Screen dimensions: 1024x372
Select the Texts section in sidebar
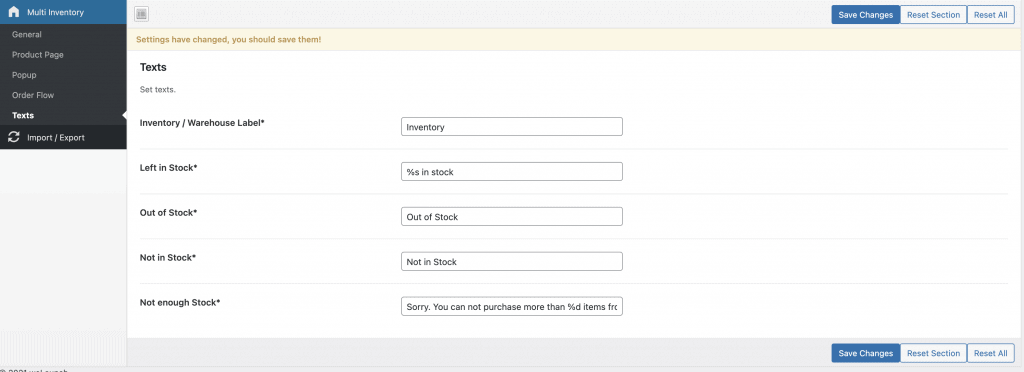coord(23,116)
